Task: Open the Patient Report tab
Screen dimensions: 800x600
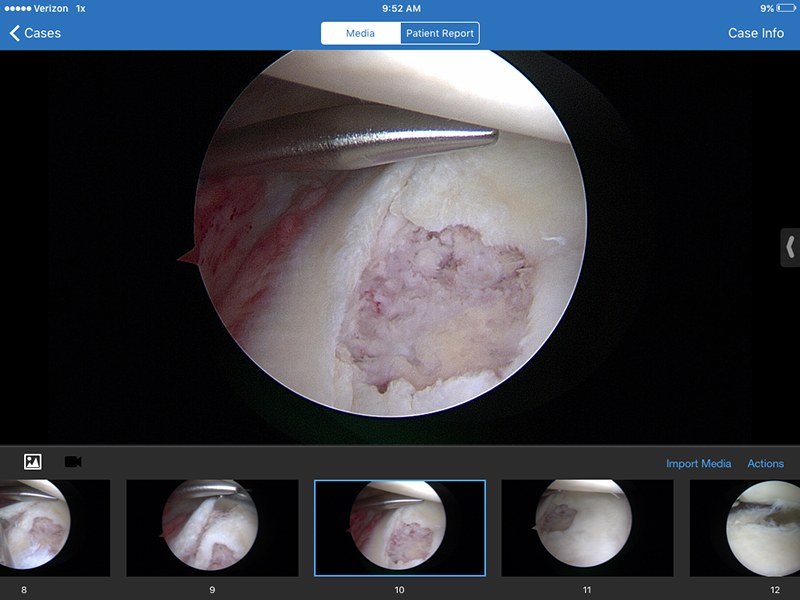Action: [x=440, y=33]
